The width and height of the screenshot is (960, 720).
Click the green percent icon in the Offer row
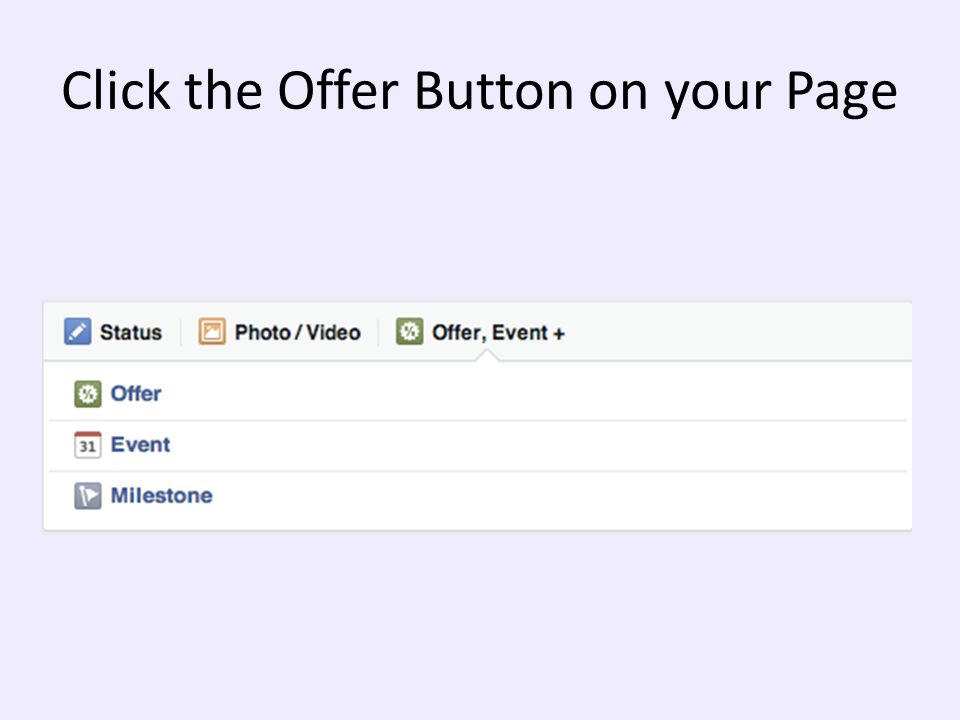88,394
